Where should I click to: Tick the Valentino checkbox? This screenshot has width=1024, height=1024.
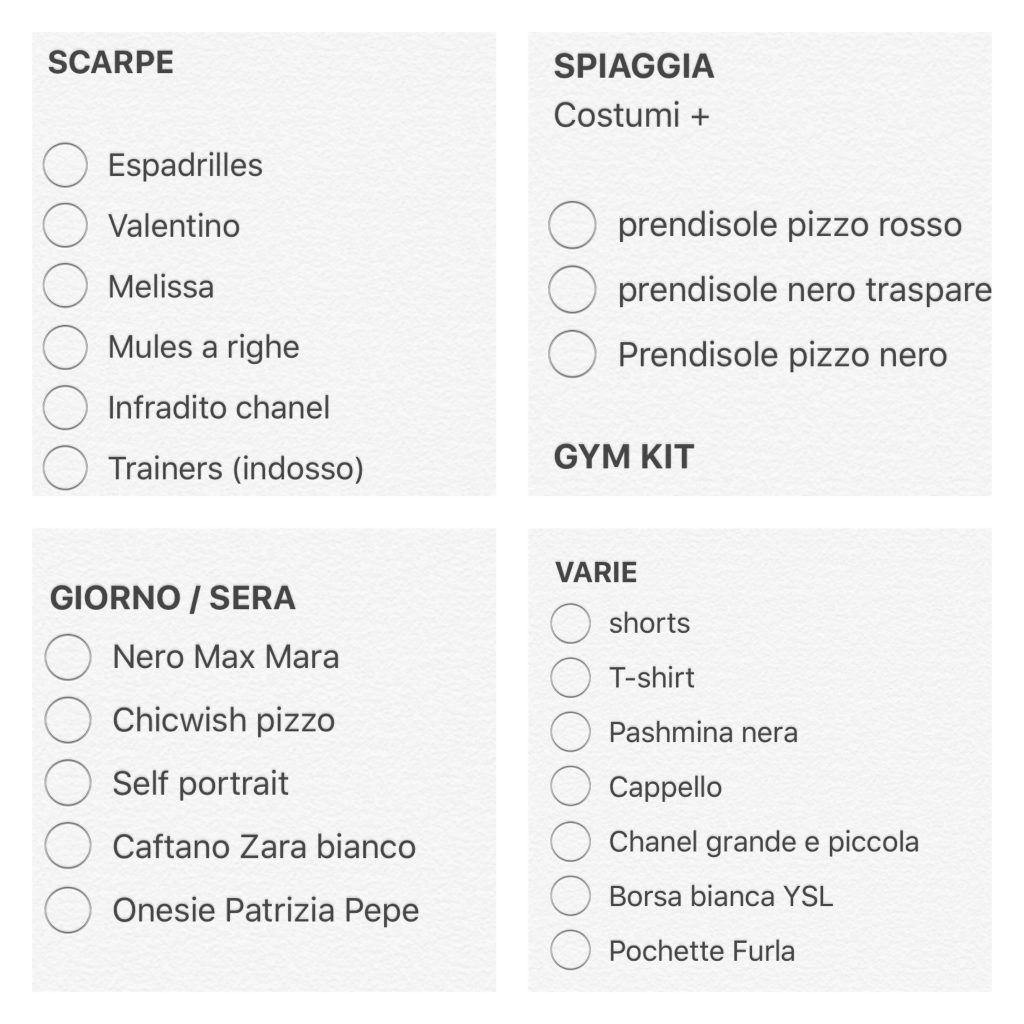[66, 226]
